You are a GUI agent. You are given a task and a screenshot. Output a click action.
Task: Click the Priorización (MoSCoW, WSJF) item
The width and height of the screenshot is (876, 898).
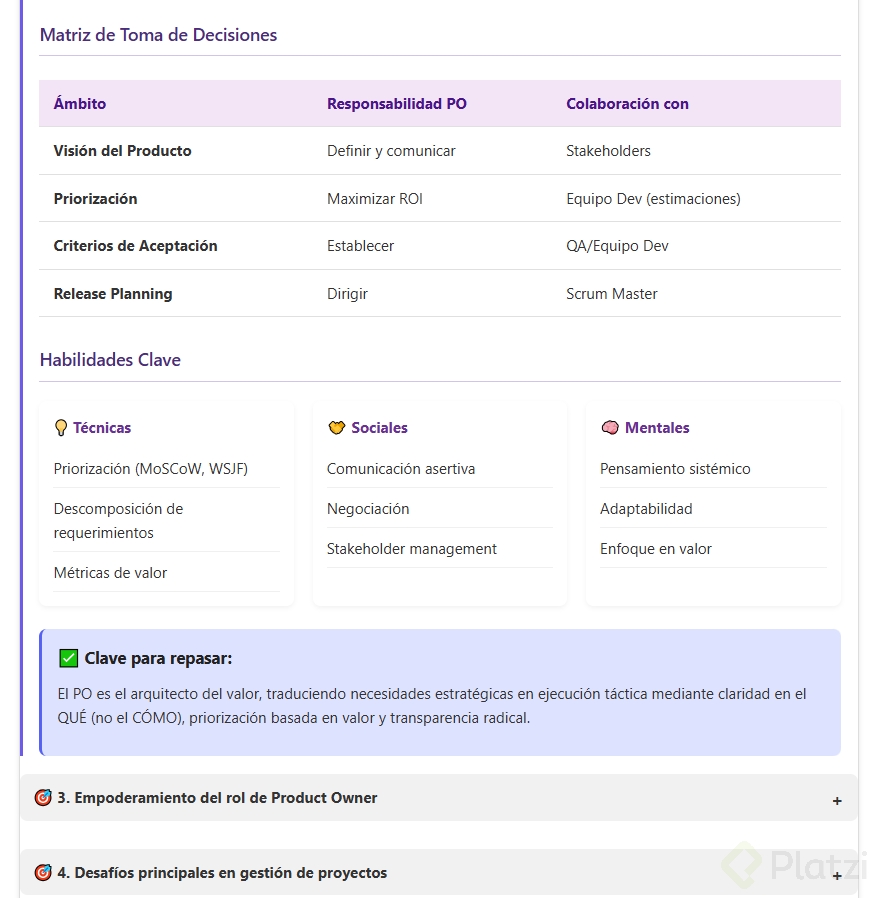(x=151, y=469)
